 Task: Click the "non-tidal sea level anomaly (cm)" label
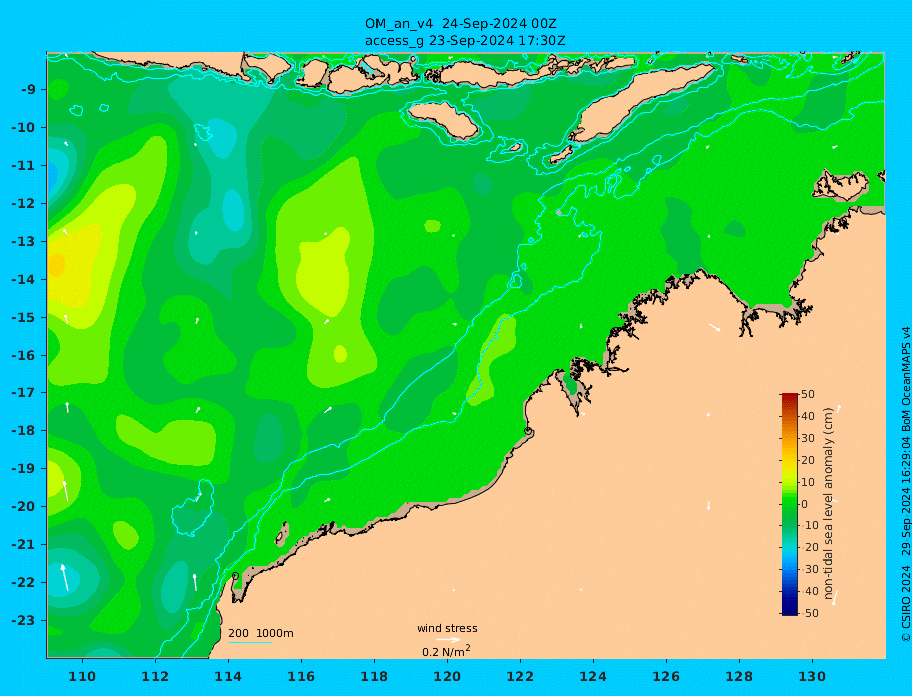pyautogui.click(x=829, y=504)
